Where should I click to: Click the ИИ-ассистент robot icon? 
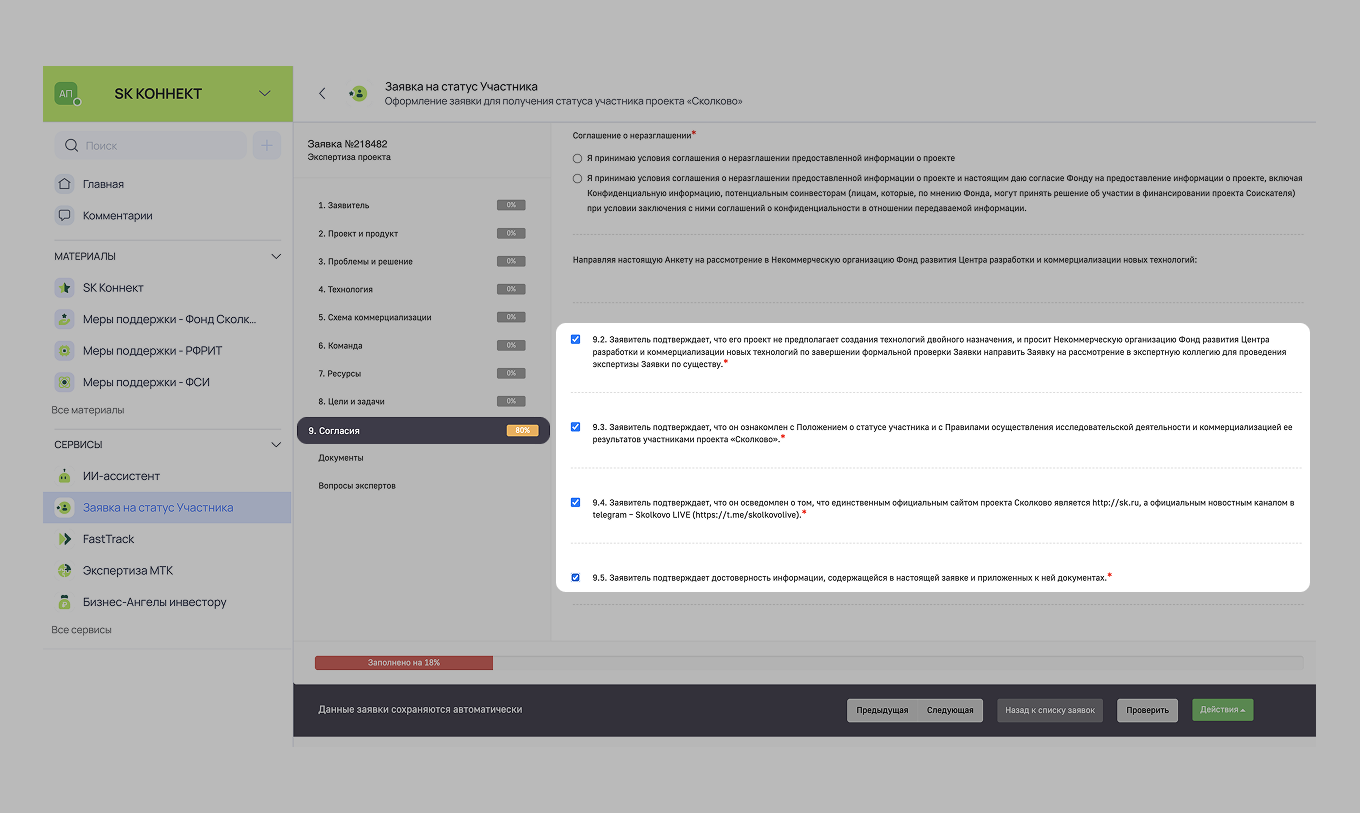click(64, 476)
